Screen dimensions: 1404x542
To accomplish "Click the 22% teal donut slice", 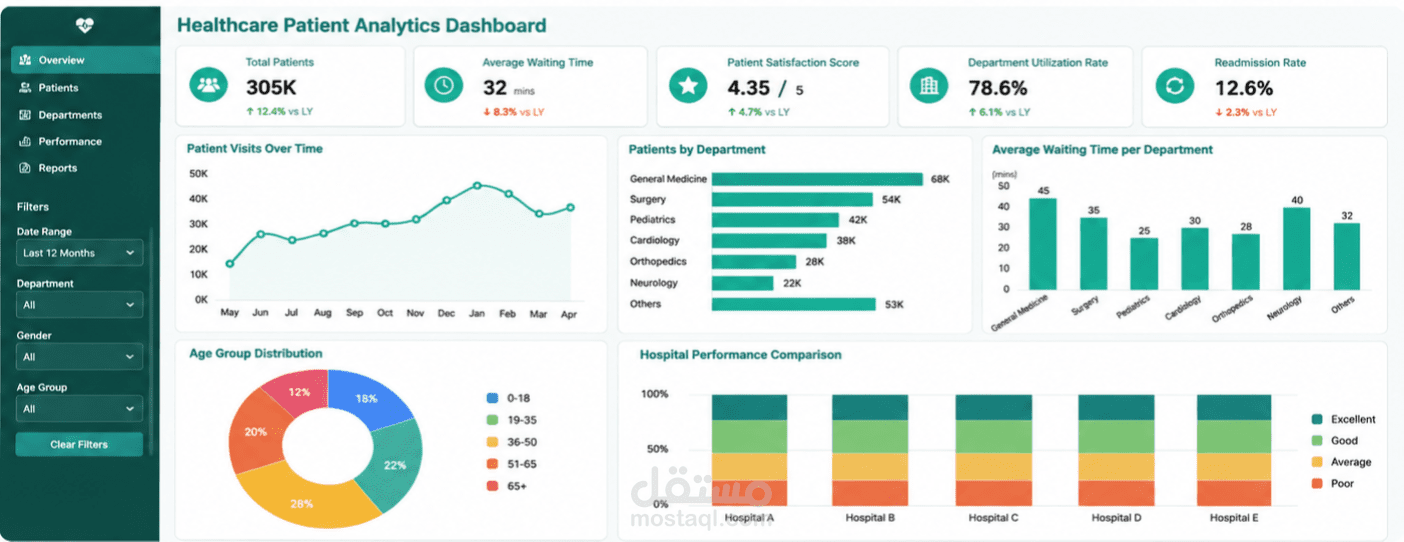I will tap(394, 466).
